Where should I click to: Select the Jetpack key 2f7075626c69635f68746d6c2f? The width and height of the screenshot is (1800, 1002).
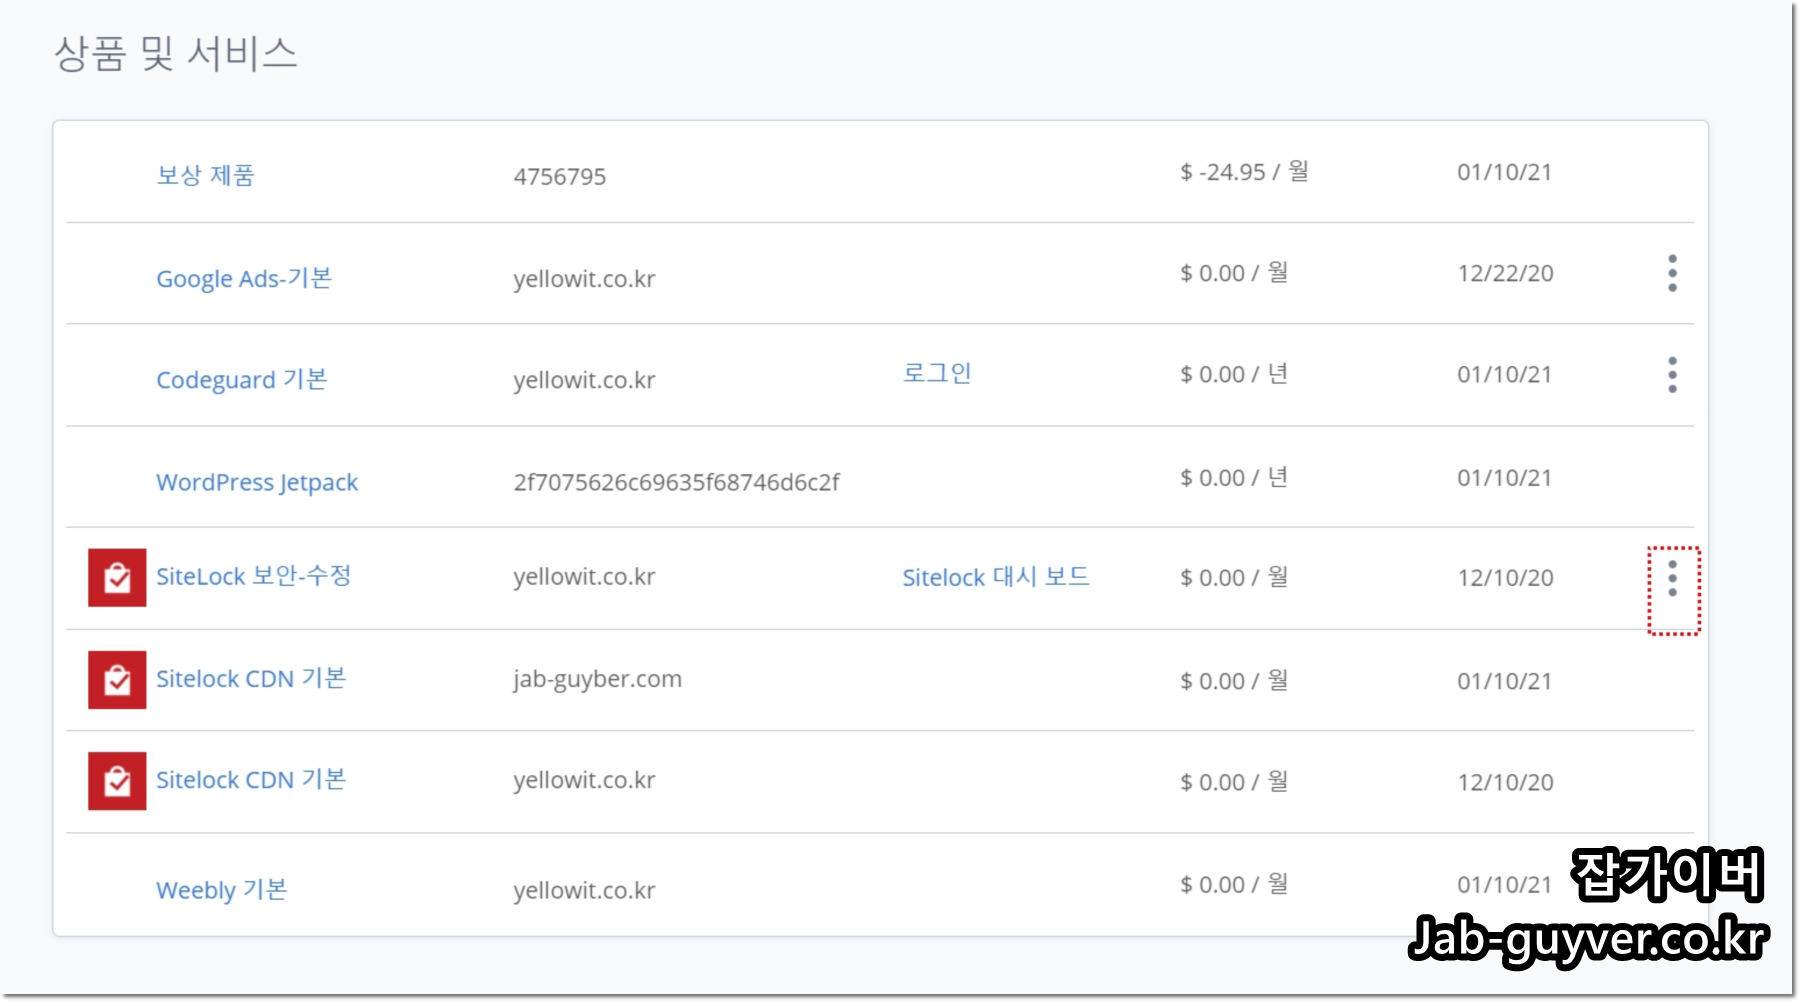(x=677, y=482)
